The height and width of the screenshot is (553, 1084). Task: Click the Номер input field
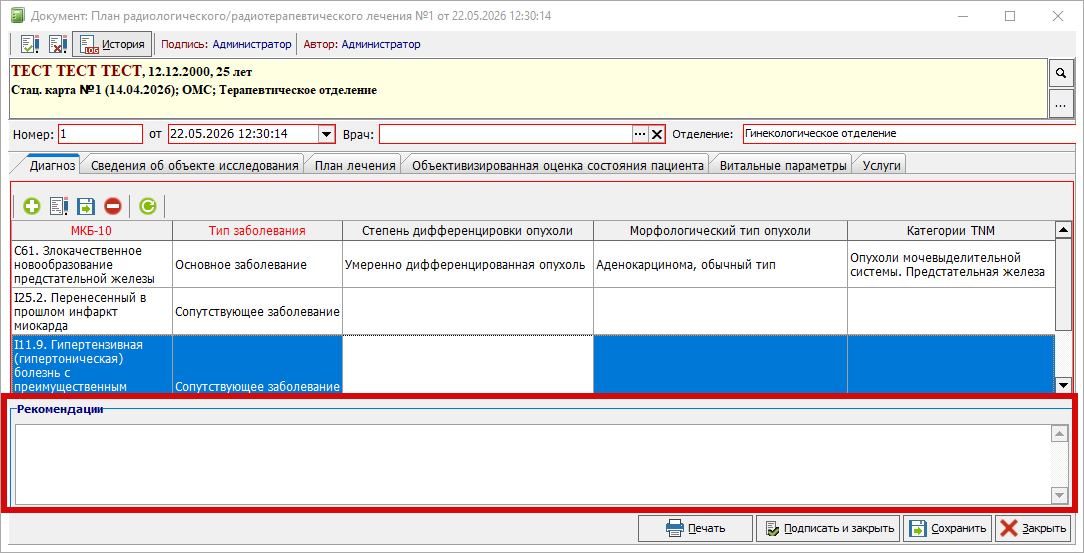(x=101, y=134)
